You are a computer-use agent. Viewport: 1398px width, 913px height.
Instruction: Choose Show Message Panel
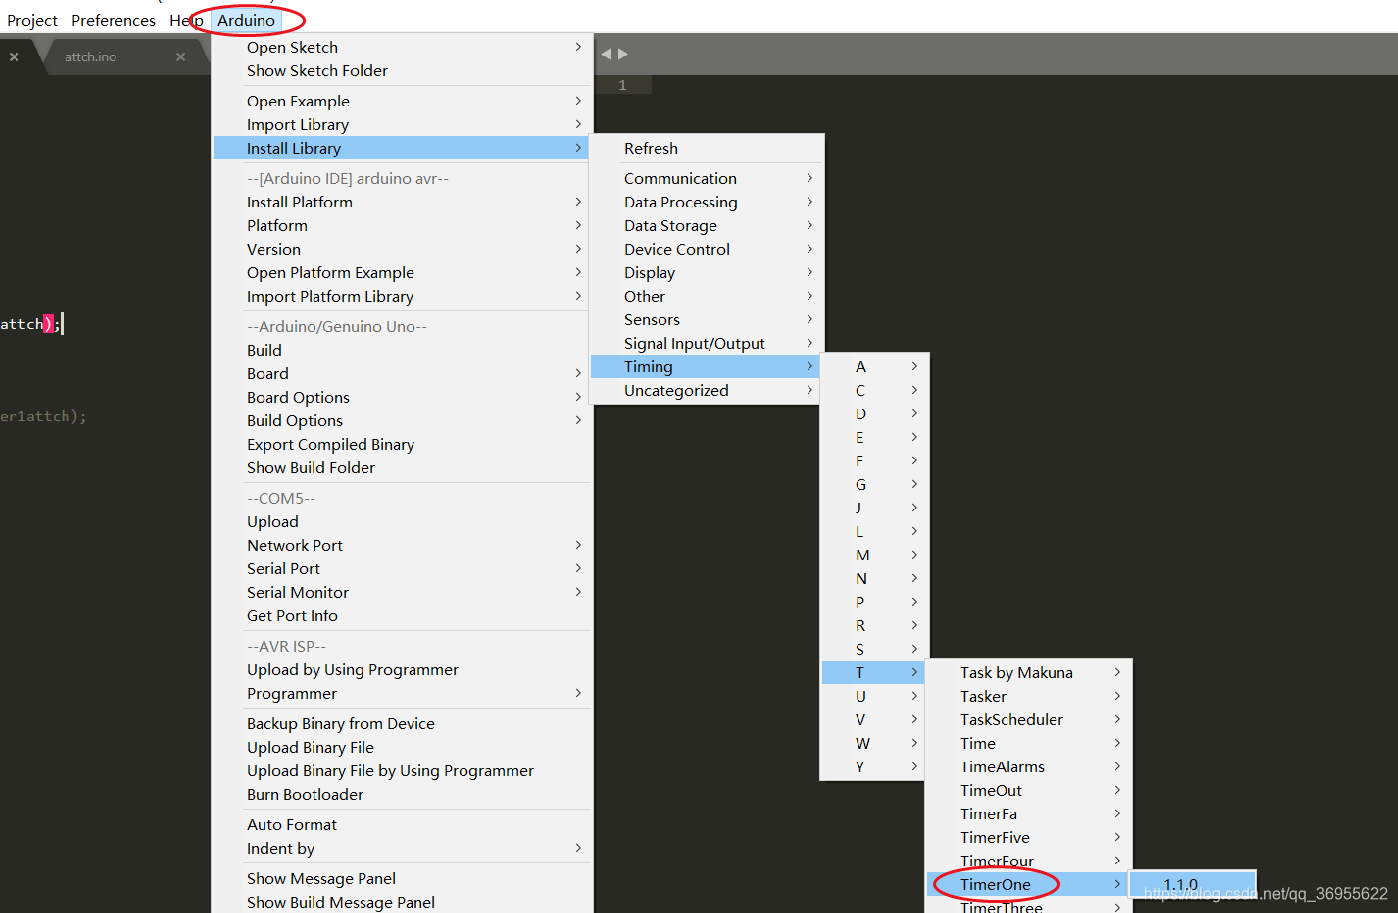[x=401, y=879]
